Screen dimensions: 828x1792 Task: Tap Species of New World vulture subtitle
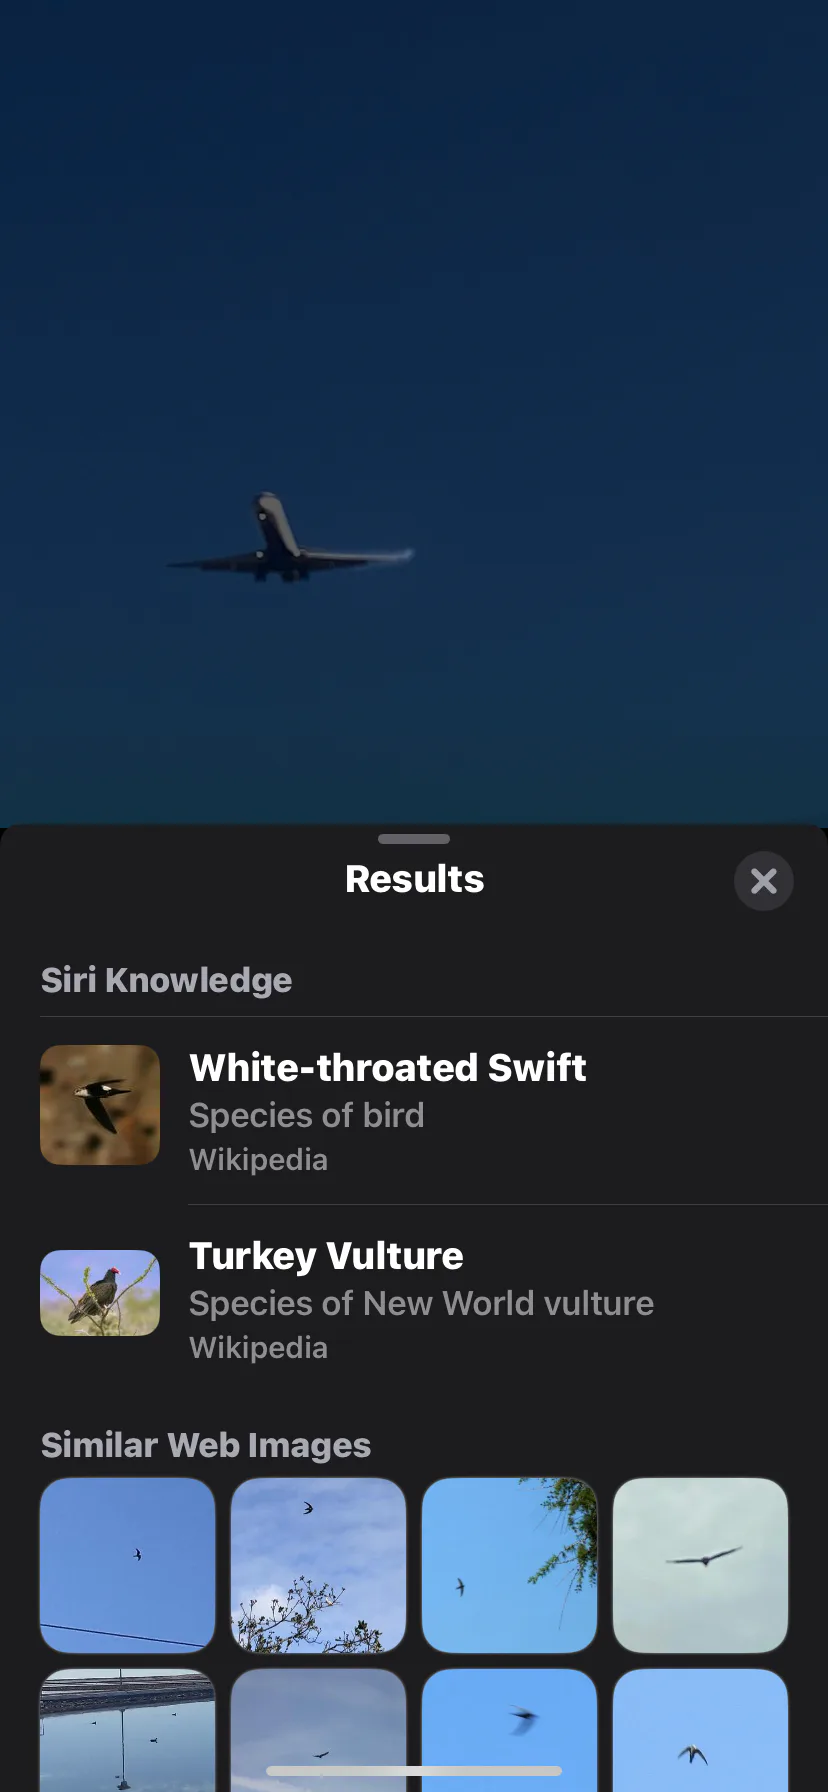(x=421, y=1303)
